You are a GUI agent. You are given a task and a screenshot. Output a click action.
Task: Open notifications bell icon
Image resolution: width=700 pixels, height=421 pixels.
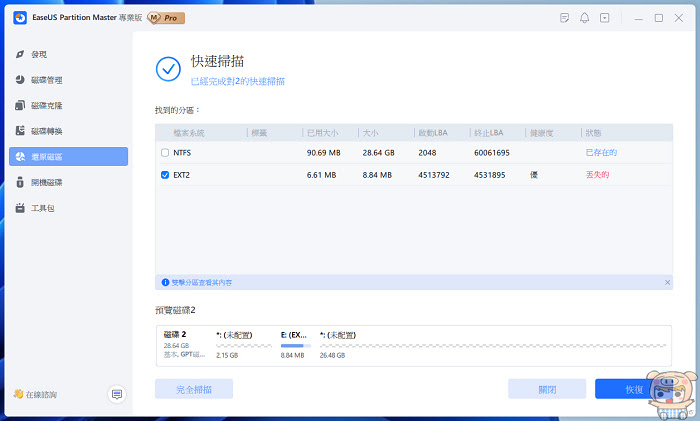584,18
